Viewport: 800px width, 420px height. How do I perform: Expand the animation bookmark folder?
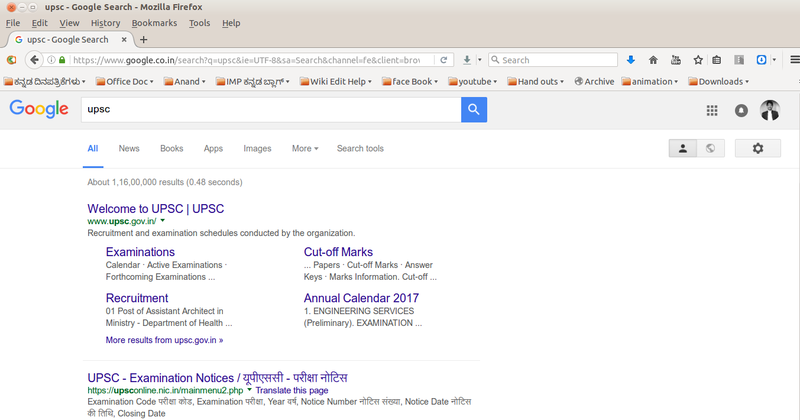tap(649, 81)
